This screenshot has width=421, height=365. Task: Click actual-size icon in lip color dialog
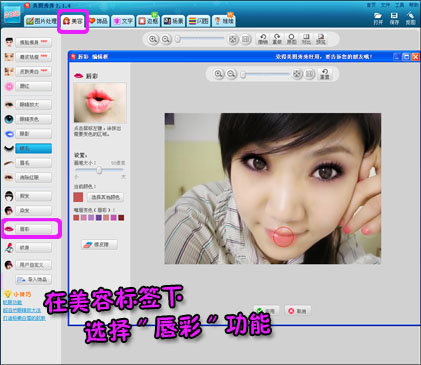pos(310,74)
